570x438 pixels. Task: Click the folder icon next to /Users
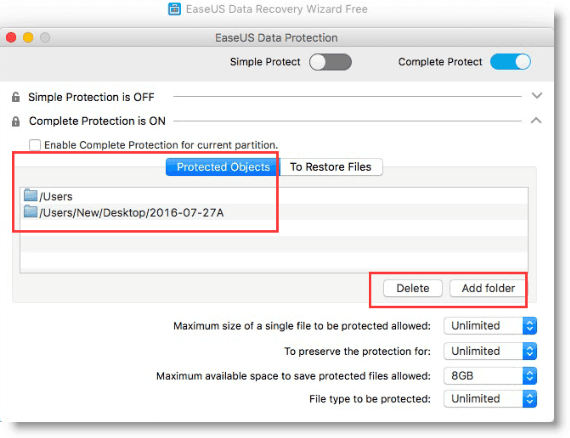coord(31,195)
